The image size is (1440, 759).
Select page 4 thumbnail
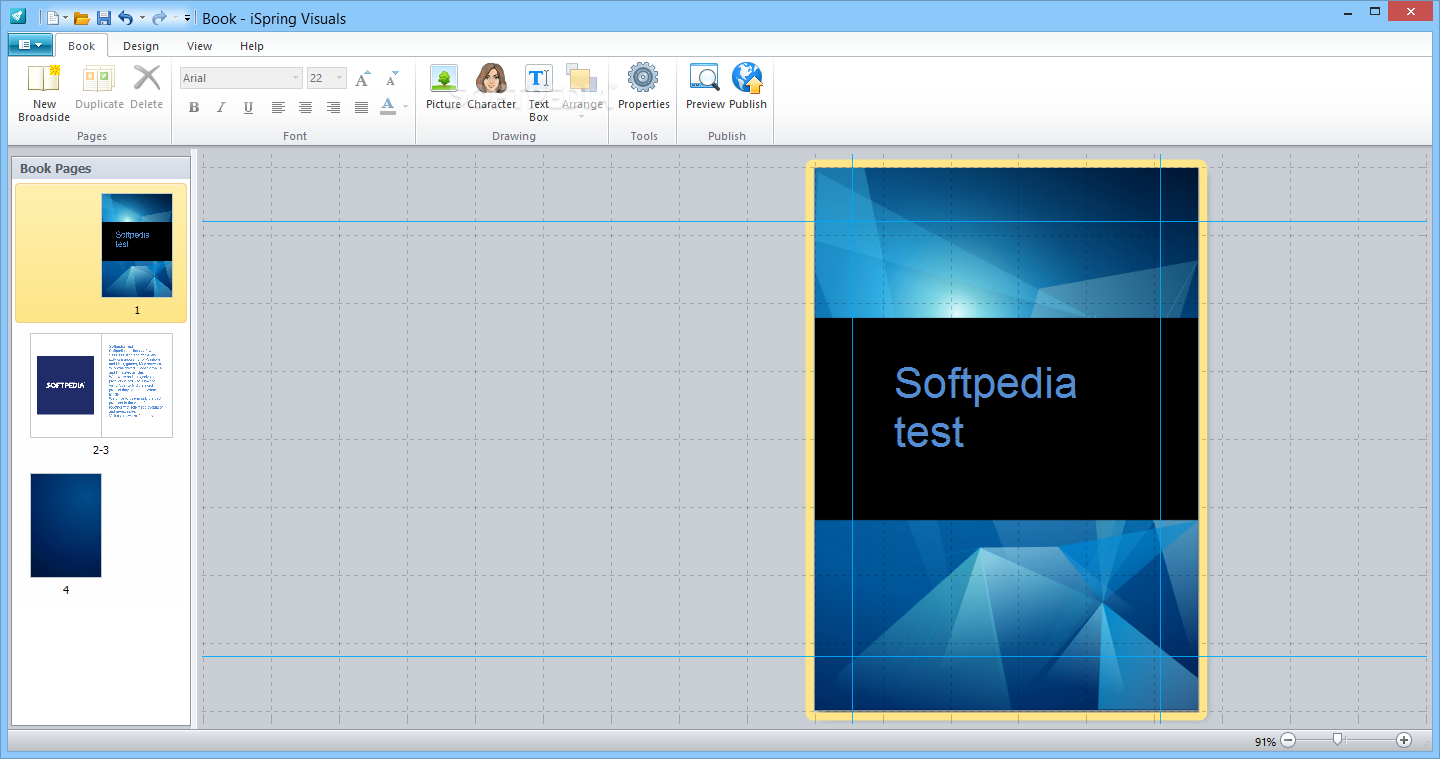click(x=66, y=525)
